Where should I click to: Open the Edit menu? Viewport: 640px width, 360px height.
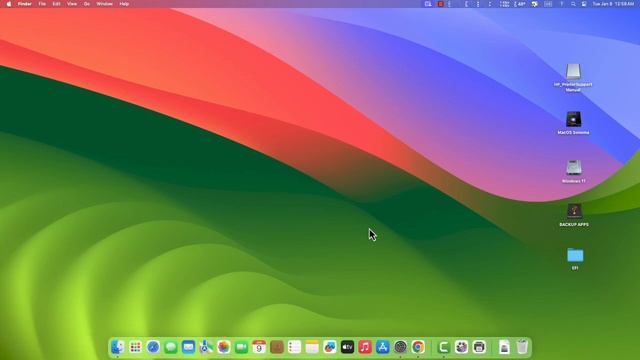coord(56,4)
